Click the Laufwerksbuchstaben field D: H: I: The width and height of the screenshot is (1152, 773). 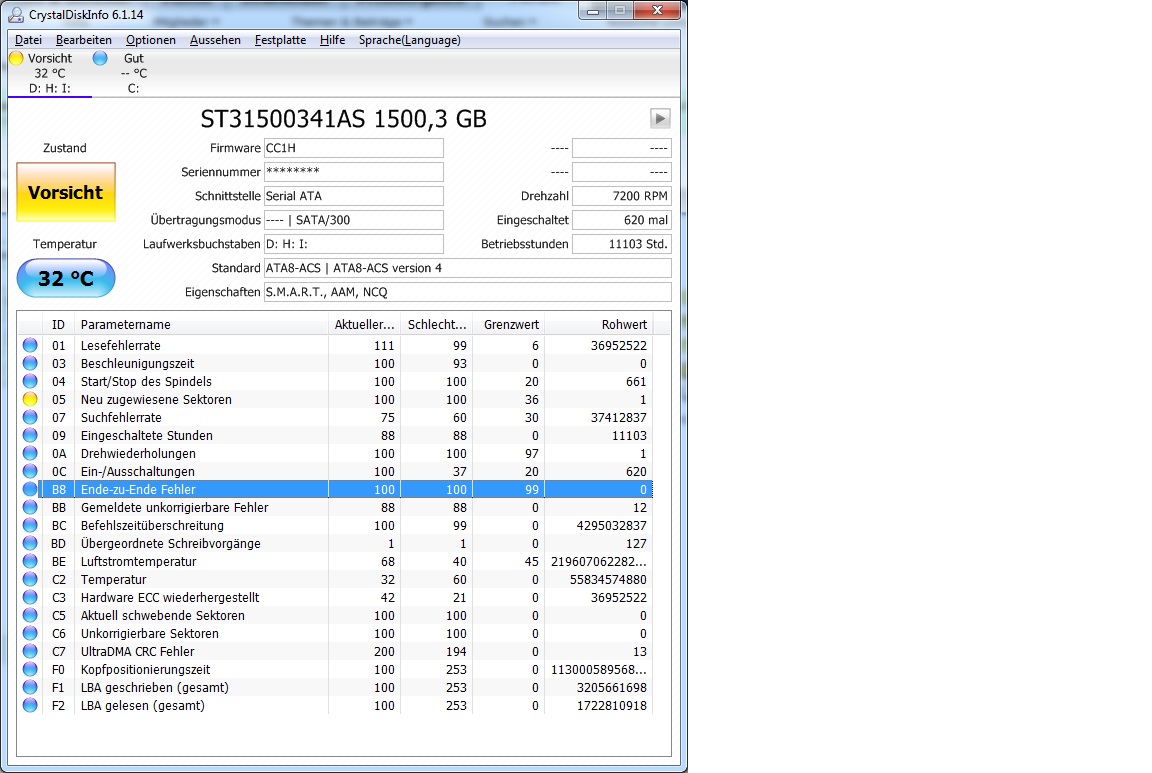coord(354,244)
